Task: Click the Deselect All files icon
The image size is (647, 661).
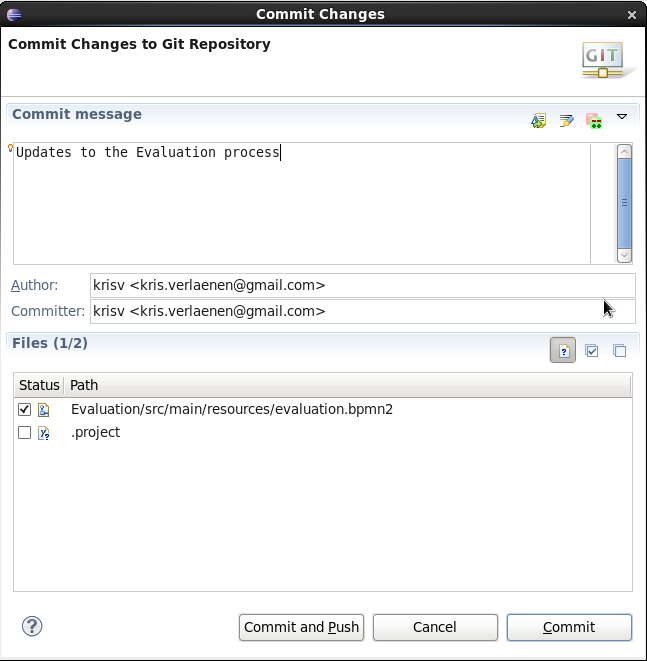Action: pos(620,351)
